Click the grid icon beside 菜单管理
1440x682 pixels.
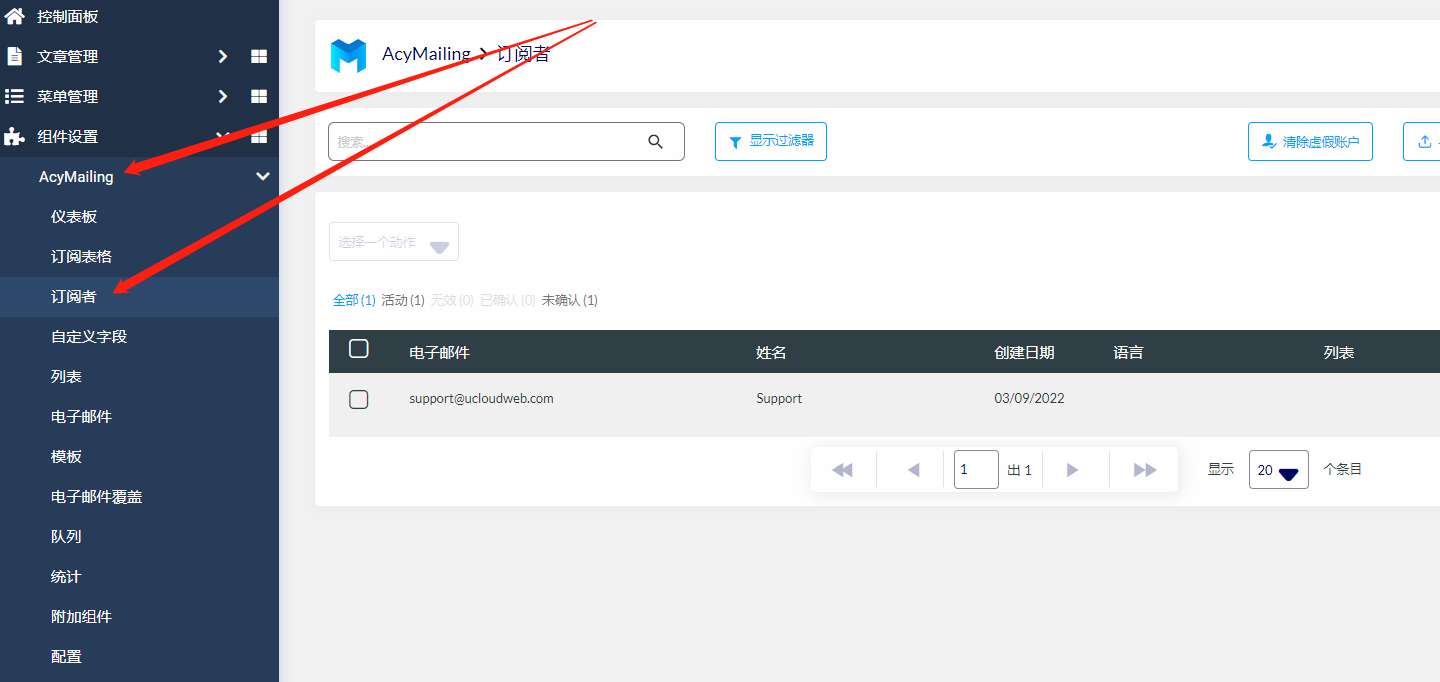click(x=259, y=97)
